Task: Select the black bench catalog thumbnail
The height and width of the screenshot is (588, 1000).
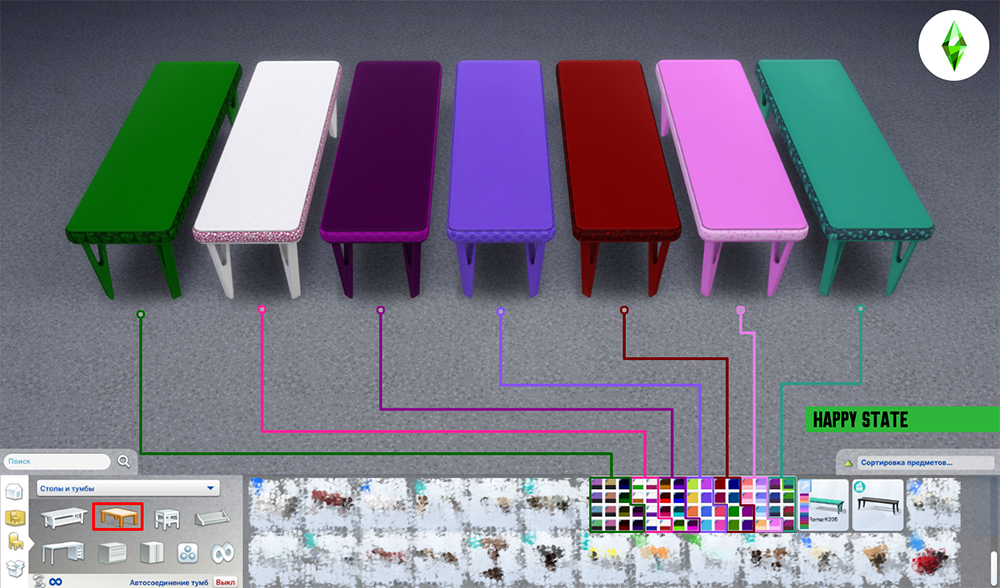Action: coord(878,504)
